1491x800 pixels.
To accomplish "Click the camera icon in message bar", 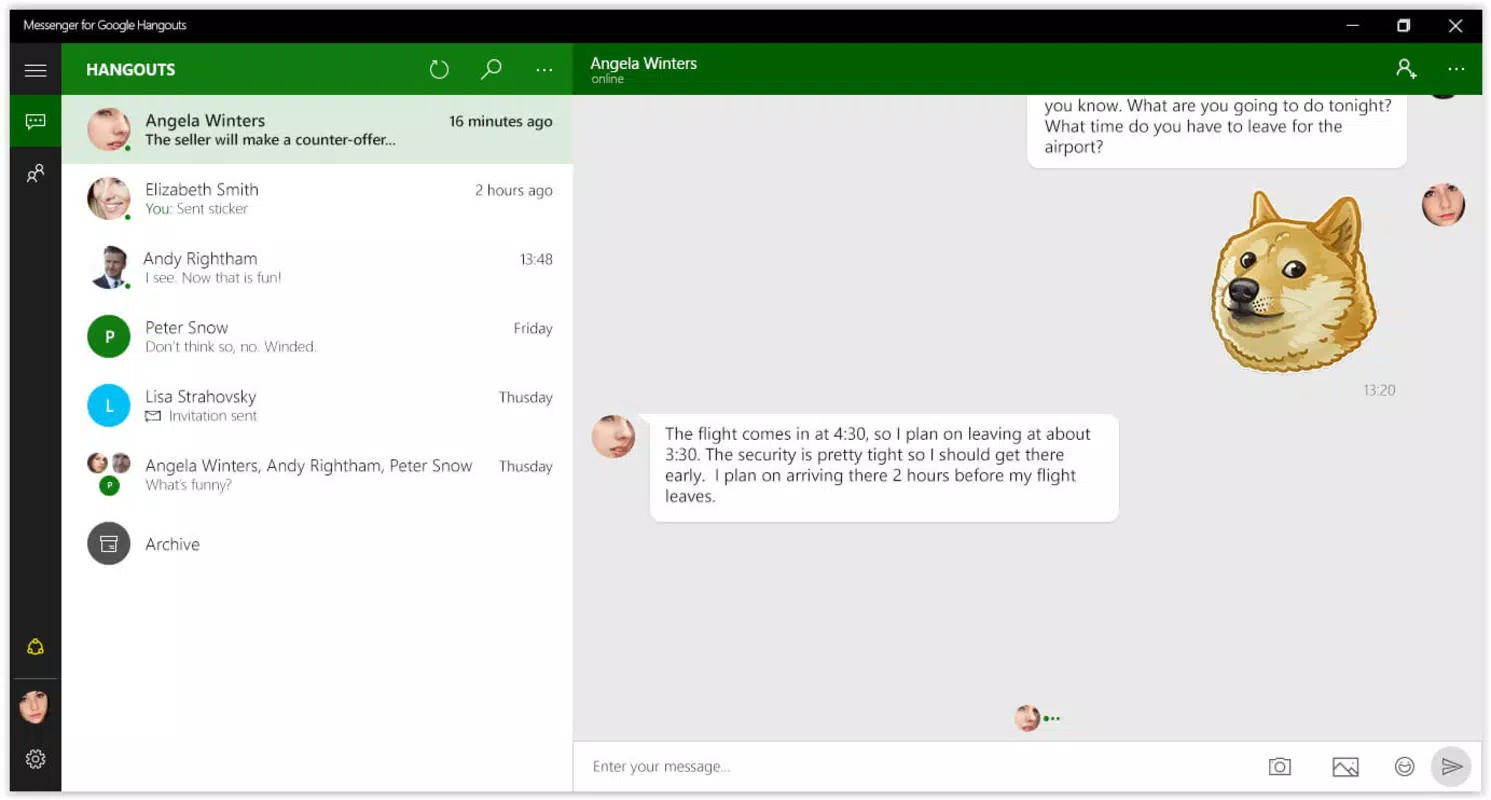I will click(x=1280, y=767).
